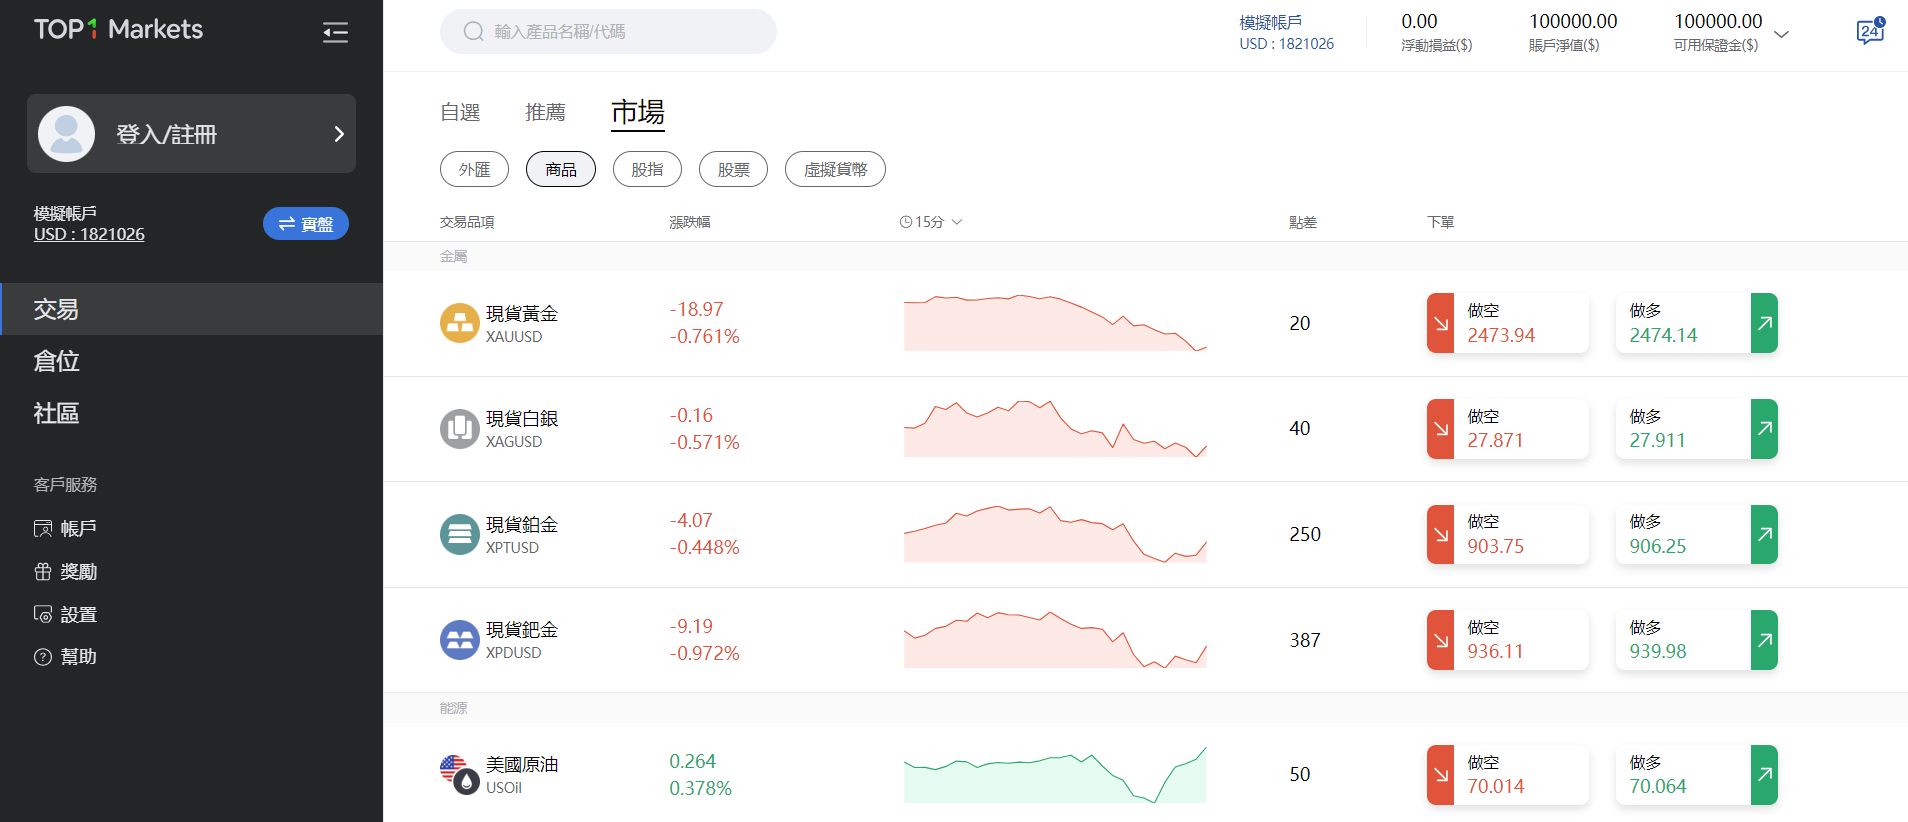Select the 虛擬貨幣 crypto filter
Viewport: 1908px width, 822px height.
click(835, 169)
